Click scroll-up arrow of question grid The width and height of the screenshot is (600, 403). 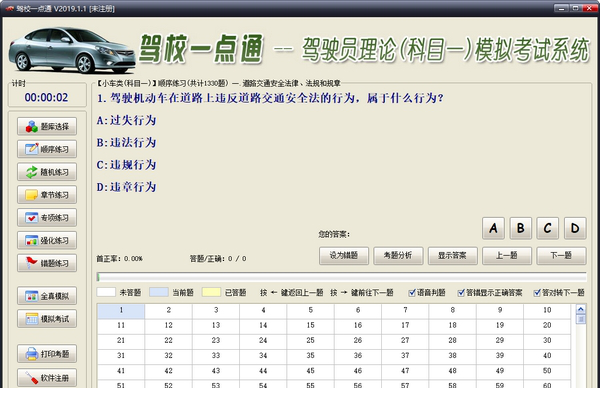click(580, 309)
